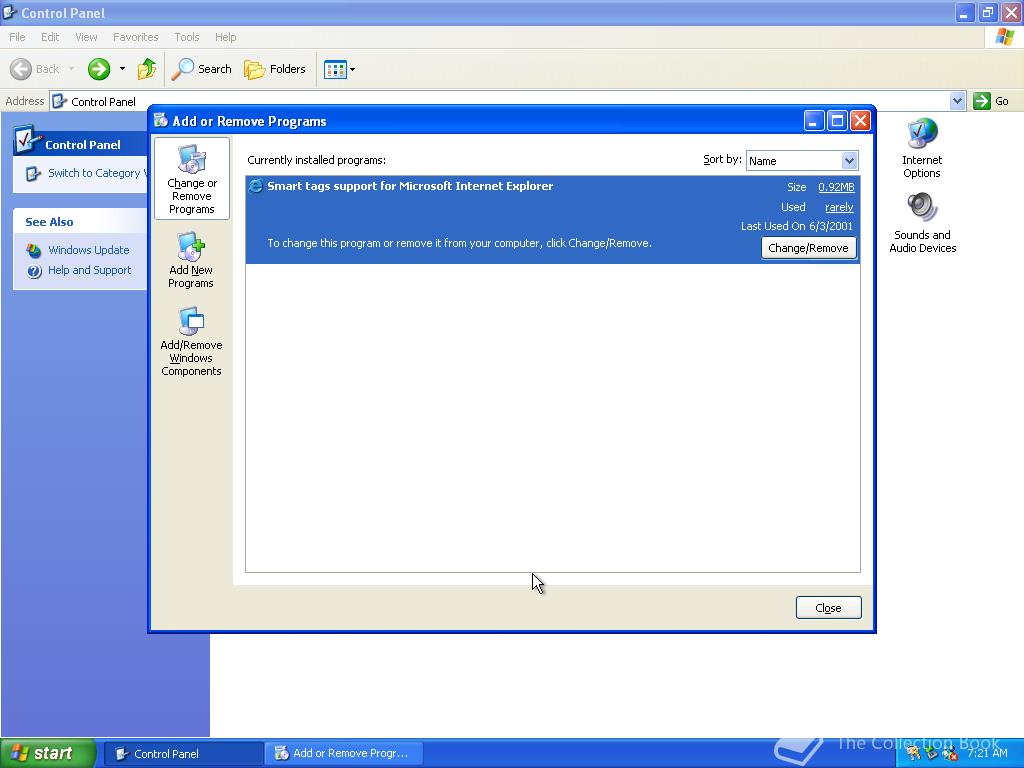Switch to Control Panel taskbar button

click(x=183, y=754)
